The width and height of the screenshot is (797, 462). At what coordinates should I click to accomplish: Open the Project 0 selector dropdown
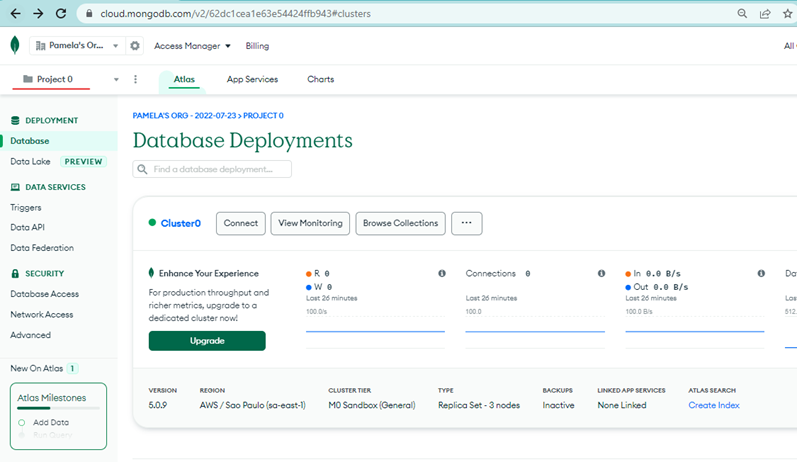[x=70, y=79]
